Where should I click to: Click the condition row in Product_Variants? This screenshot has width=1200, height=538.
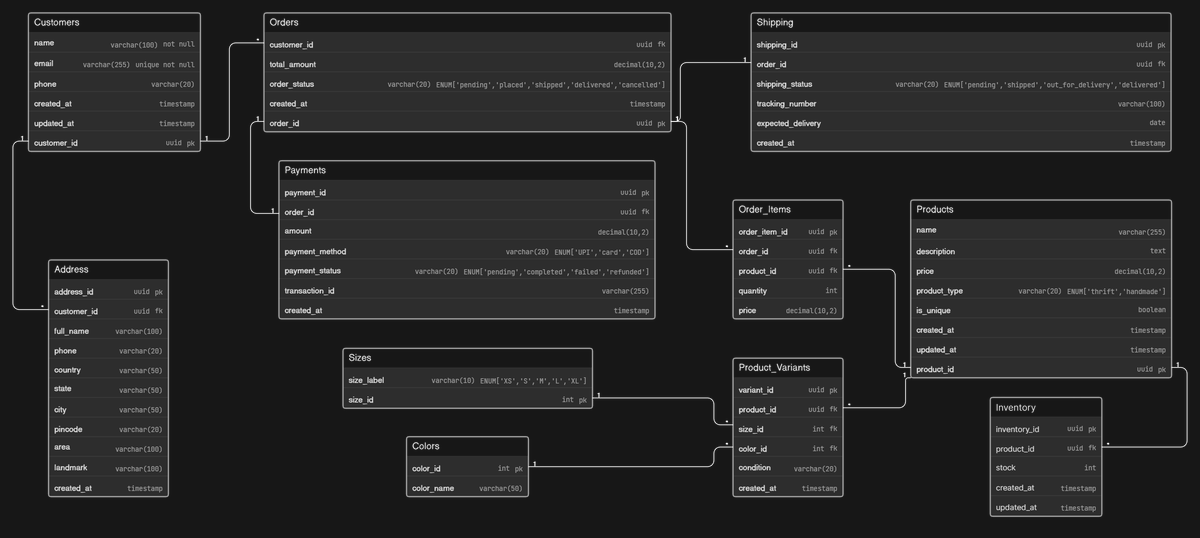788,468
